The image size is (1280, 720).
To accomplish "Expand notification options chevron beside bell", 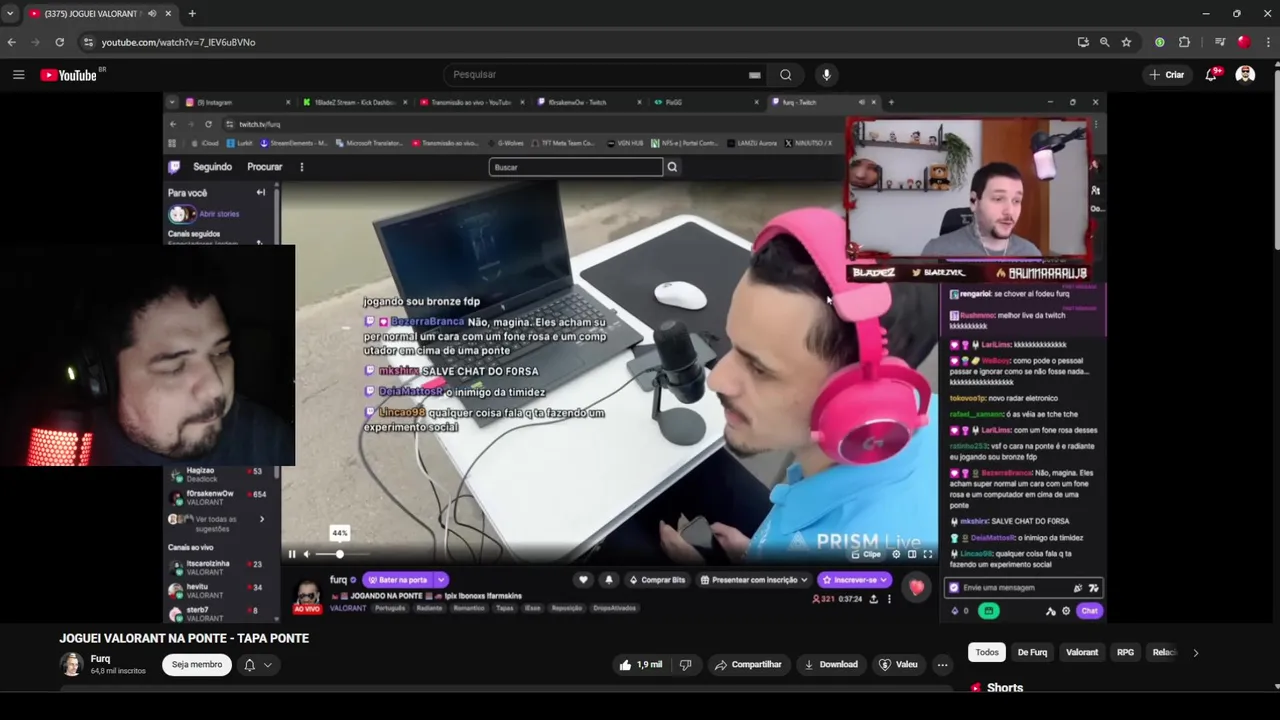I will coord(268,665).
